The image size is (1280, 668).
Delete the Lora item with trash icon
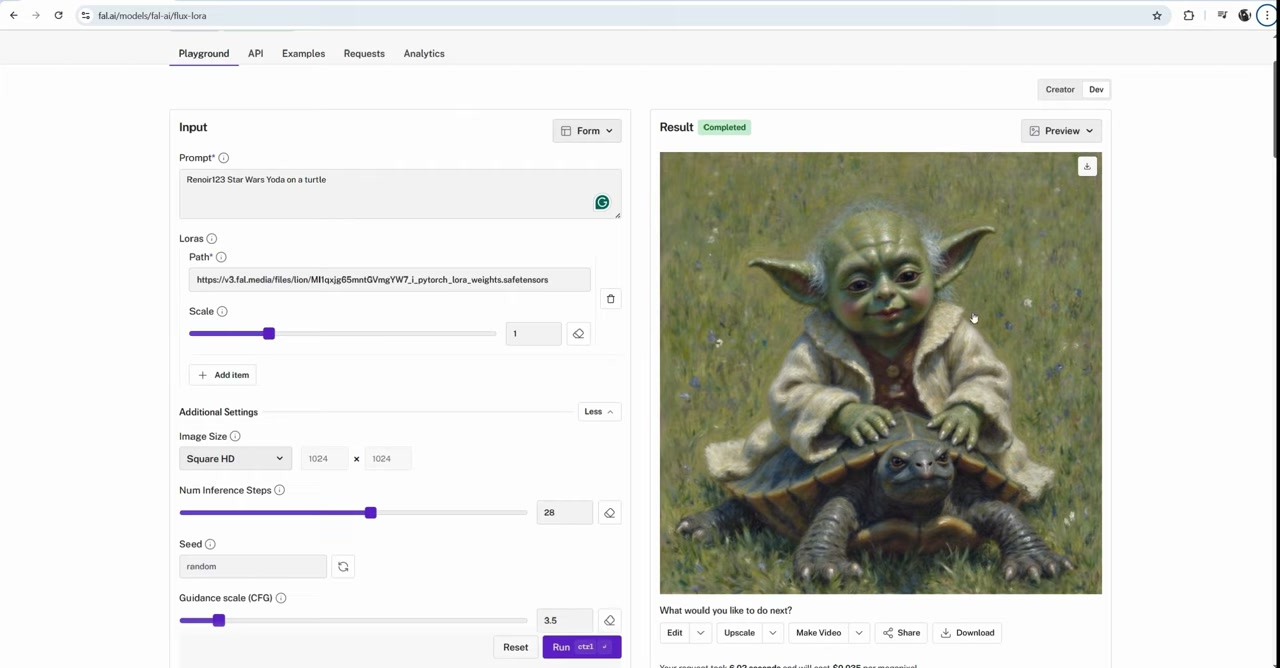(x=611, y=299)
